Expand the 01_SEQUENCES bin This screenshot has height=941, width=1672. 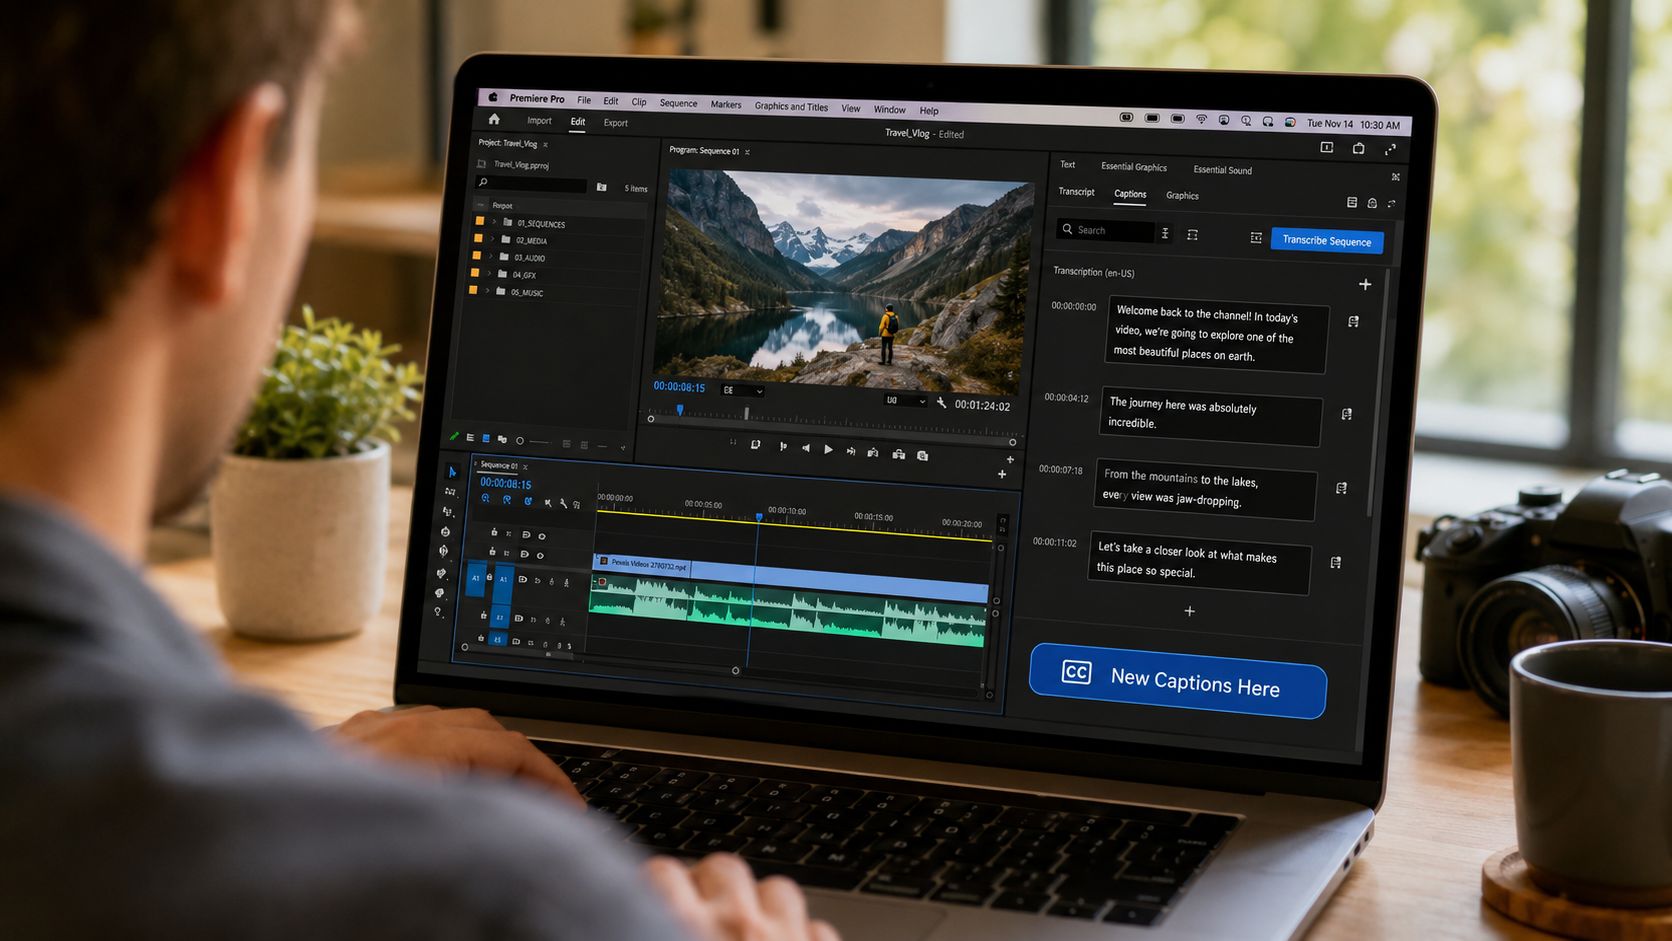494,222
